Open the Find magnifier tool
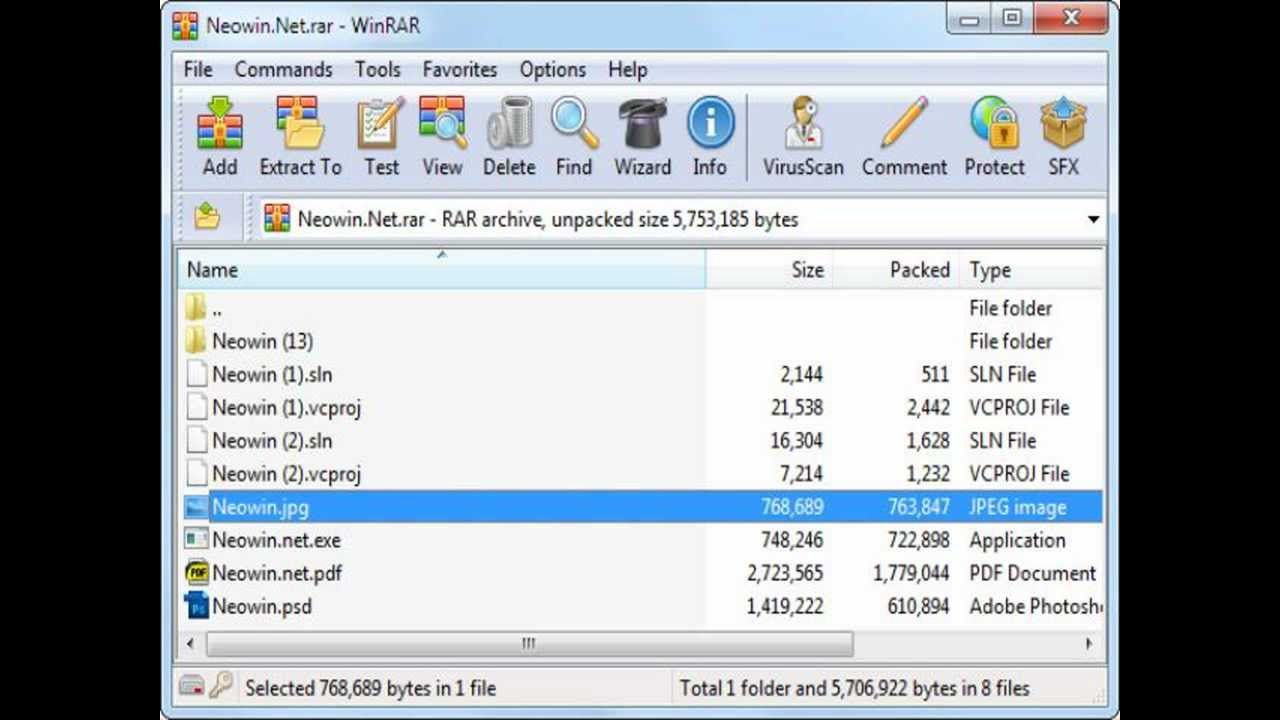Viewport: 1280px width, 720px height. coord(574,125)
